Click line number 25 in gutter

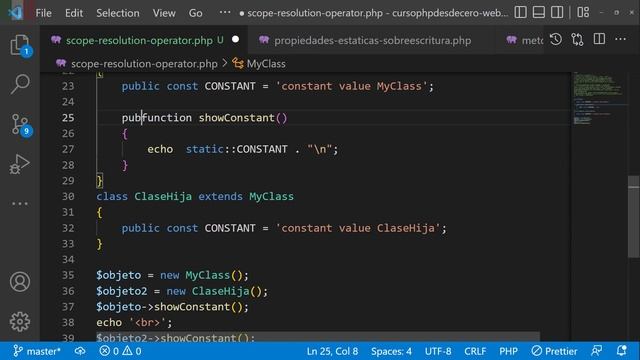68,118
